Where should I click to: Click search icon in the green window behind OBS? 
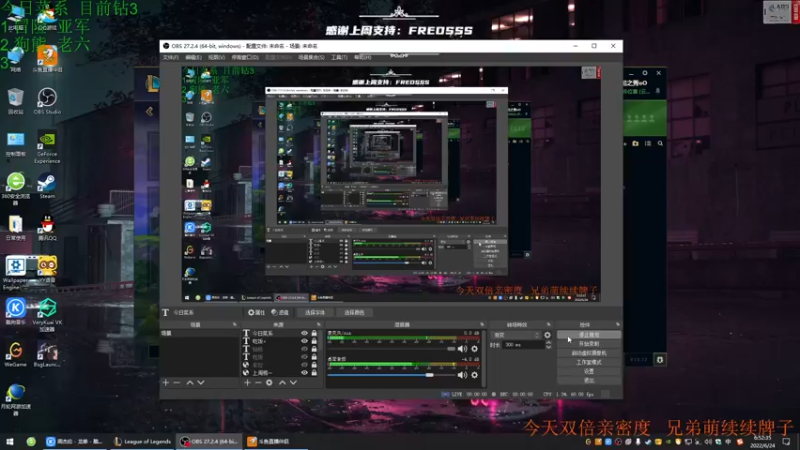[660, 144]
